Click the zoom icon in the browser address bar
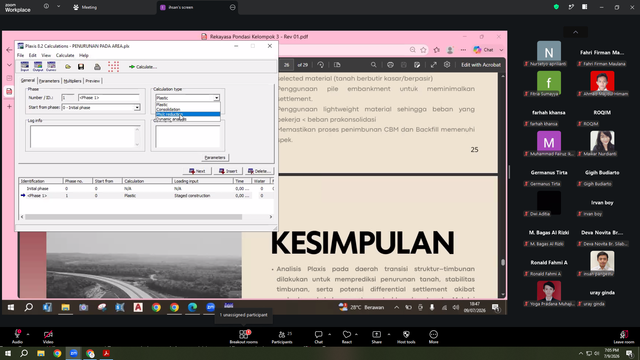The width and height of the screenshot is (640, 360). click(x=413, y=50)
